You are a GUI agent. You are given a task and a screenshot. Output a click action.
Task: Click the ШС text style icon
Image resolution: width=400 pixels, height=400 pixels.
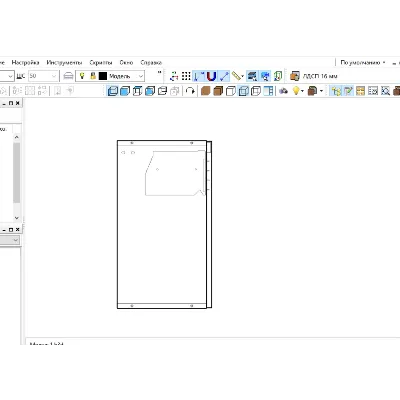pyautogui.click(x=21, y=76)
